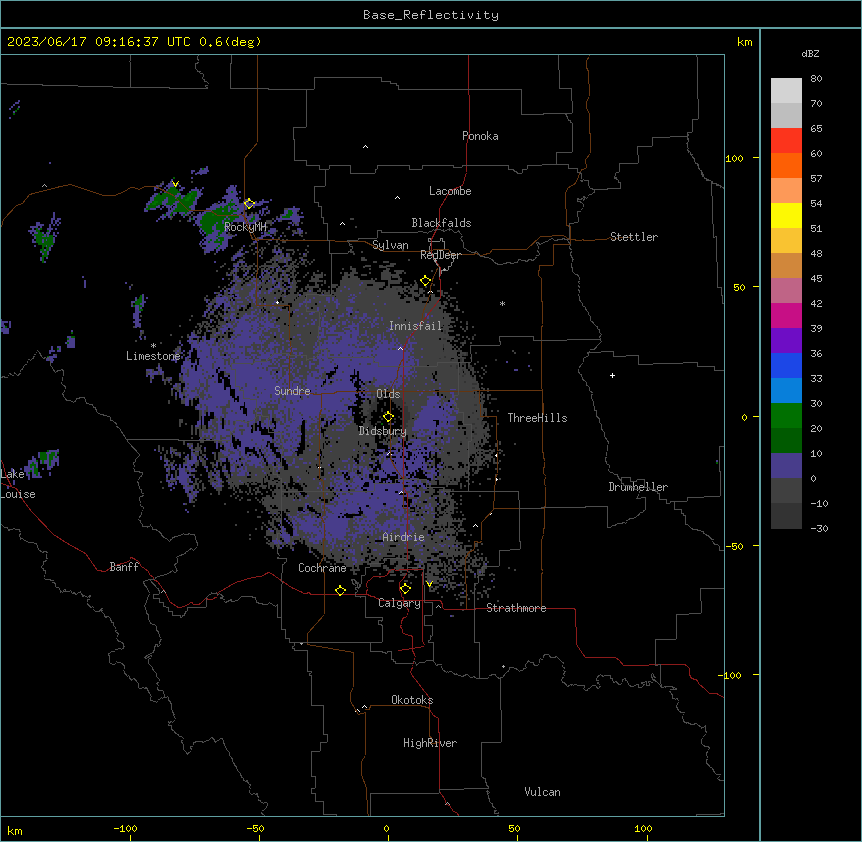Click the 0 tick on bottom km axis

[x=386, y=829]
